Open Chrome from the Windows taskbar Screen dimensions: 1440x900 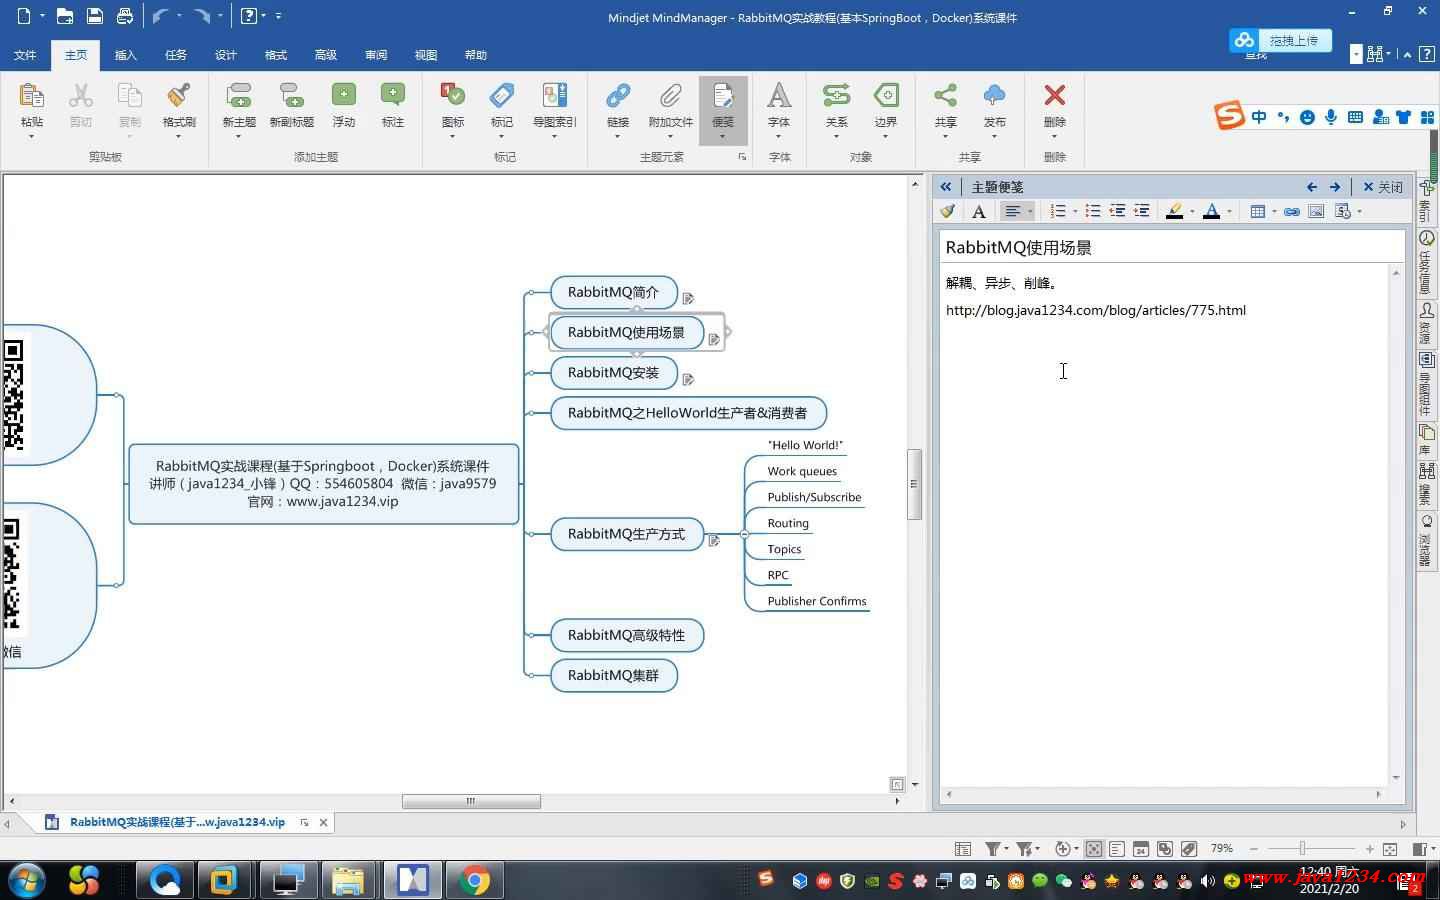(476, 880)
